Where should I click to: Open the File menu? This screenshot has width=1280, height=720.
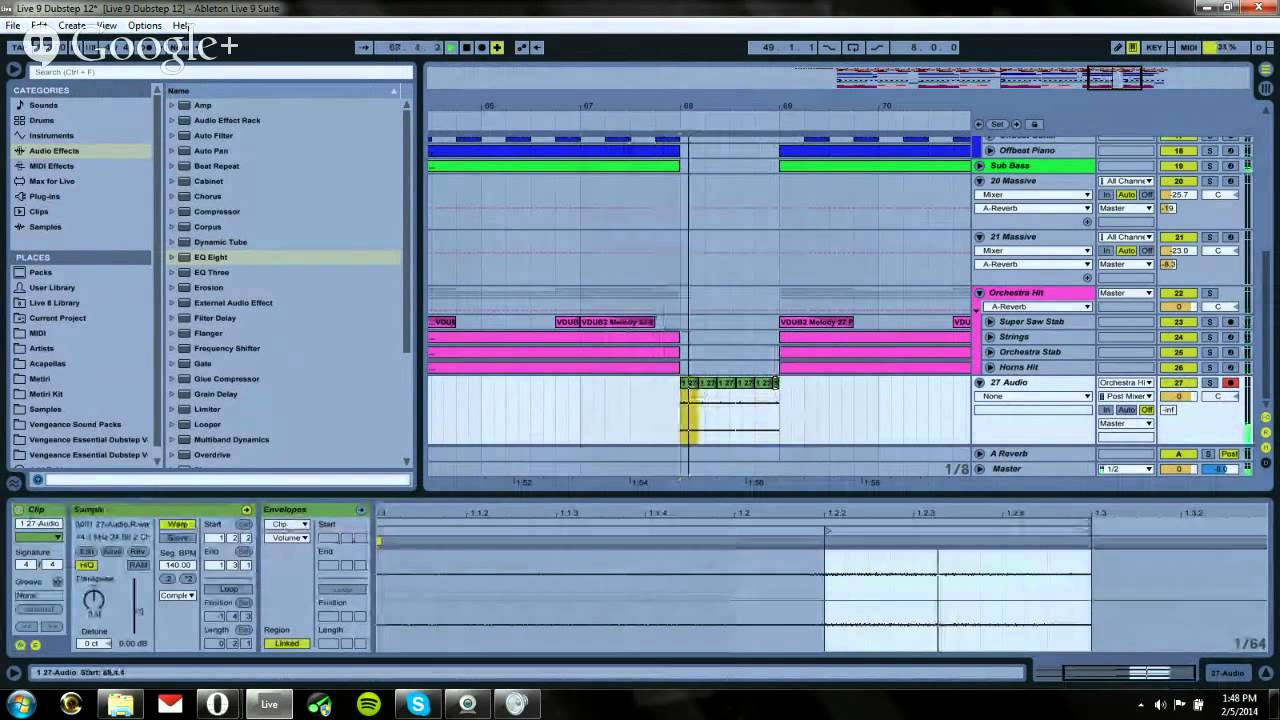tap(13, 25)
